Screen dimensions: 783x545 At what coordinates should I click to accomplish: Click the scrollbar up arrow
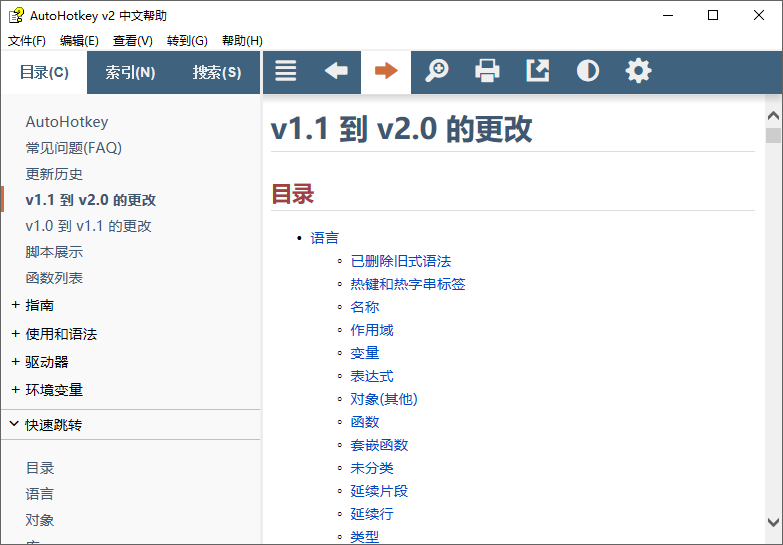coord(773,116)
